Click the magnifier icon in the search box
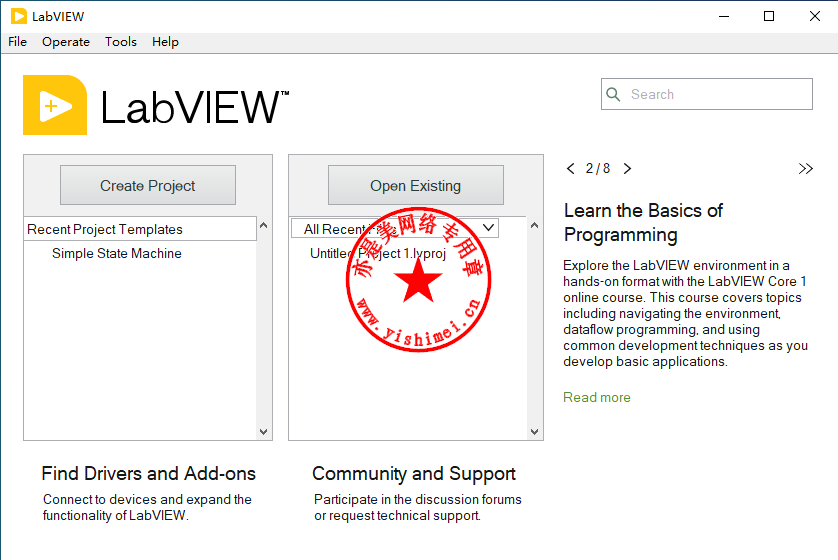This screenshot has height=560, width=838. 613,95
